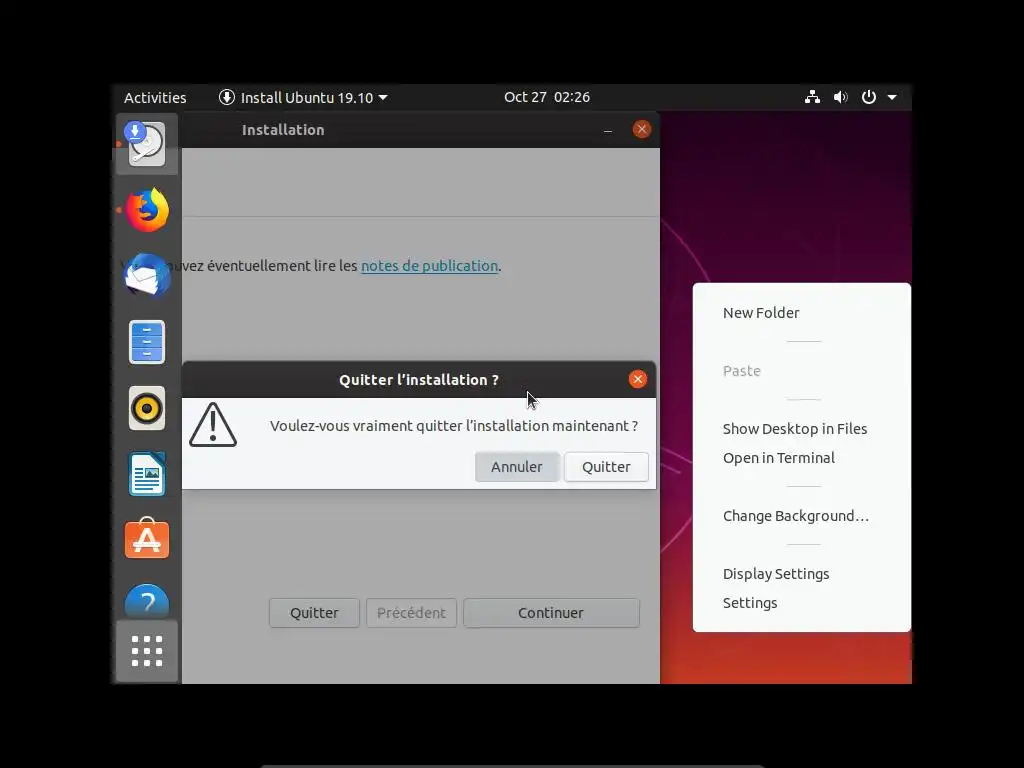Open the clock showing Oct 27 02:26
This screenshot has height=768, width=1024.
(547, 97)
